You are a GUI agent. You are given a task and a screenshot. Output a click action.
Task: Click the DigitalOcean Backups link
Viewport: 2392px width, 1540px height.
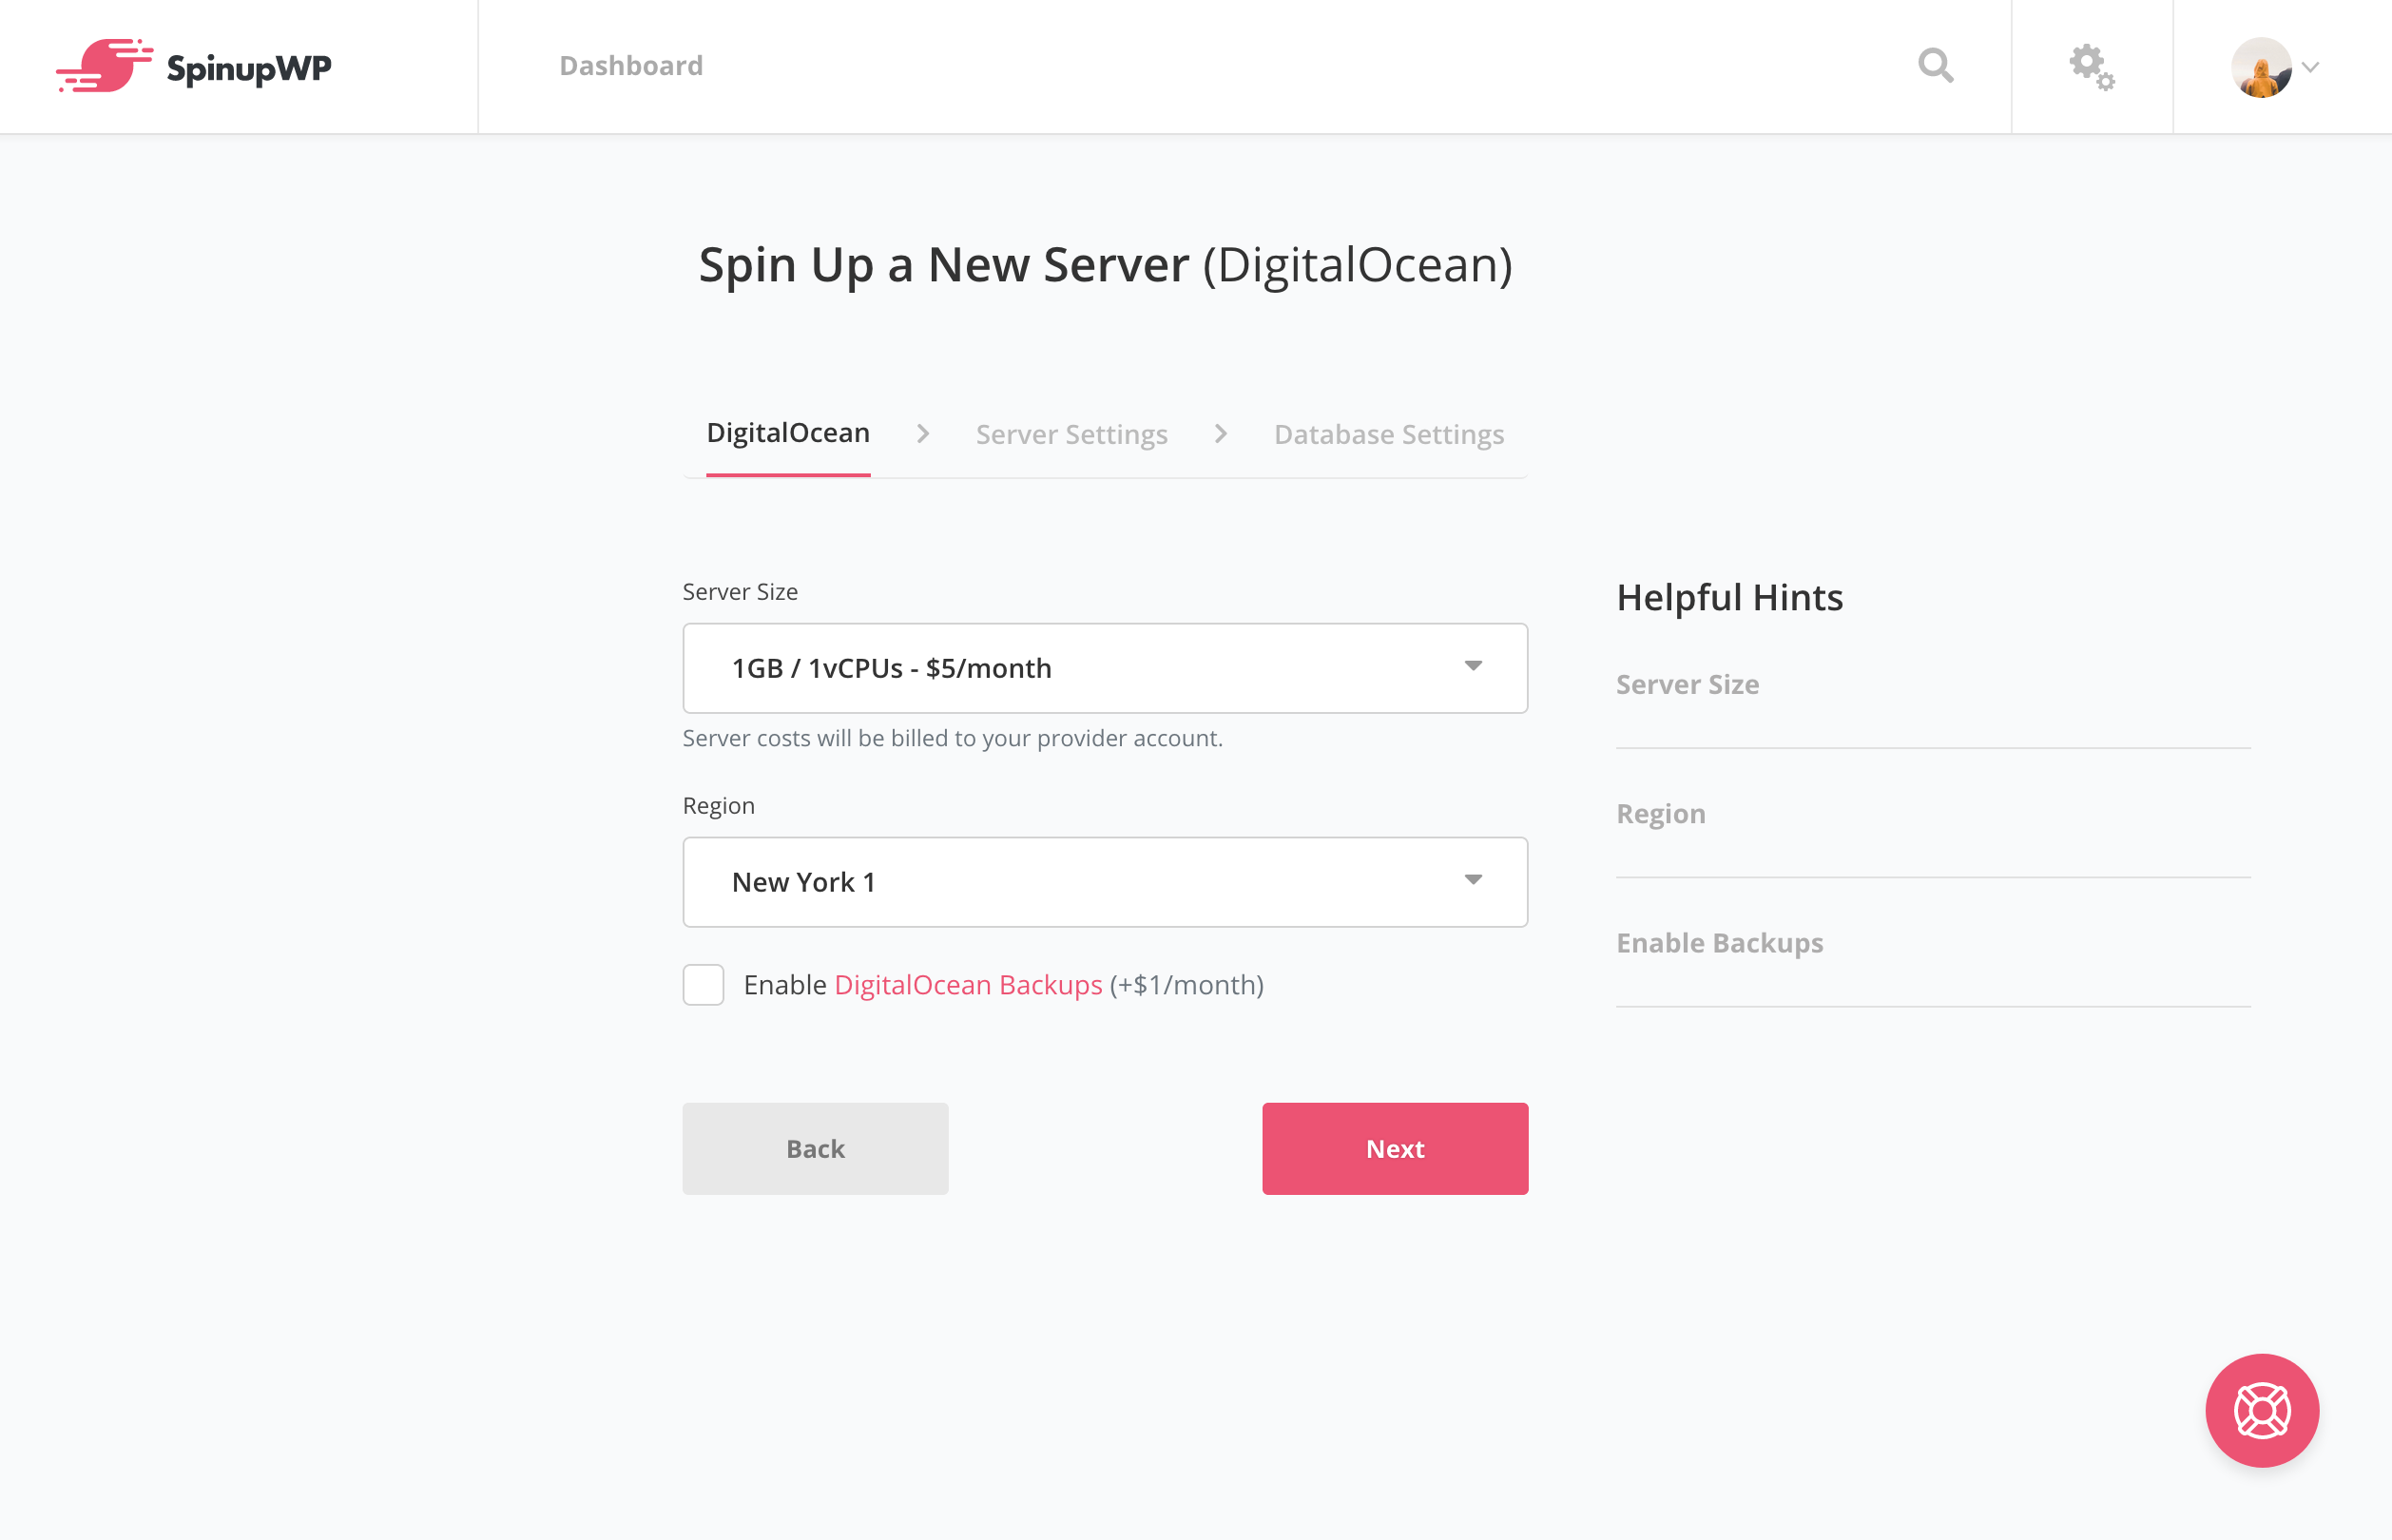pos(968,986)
